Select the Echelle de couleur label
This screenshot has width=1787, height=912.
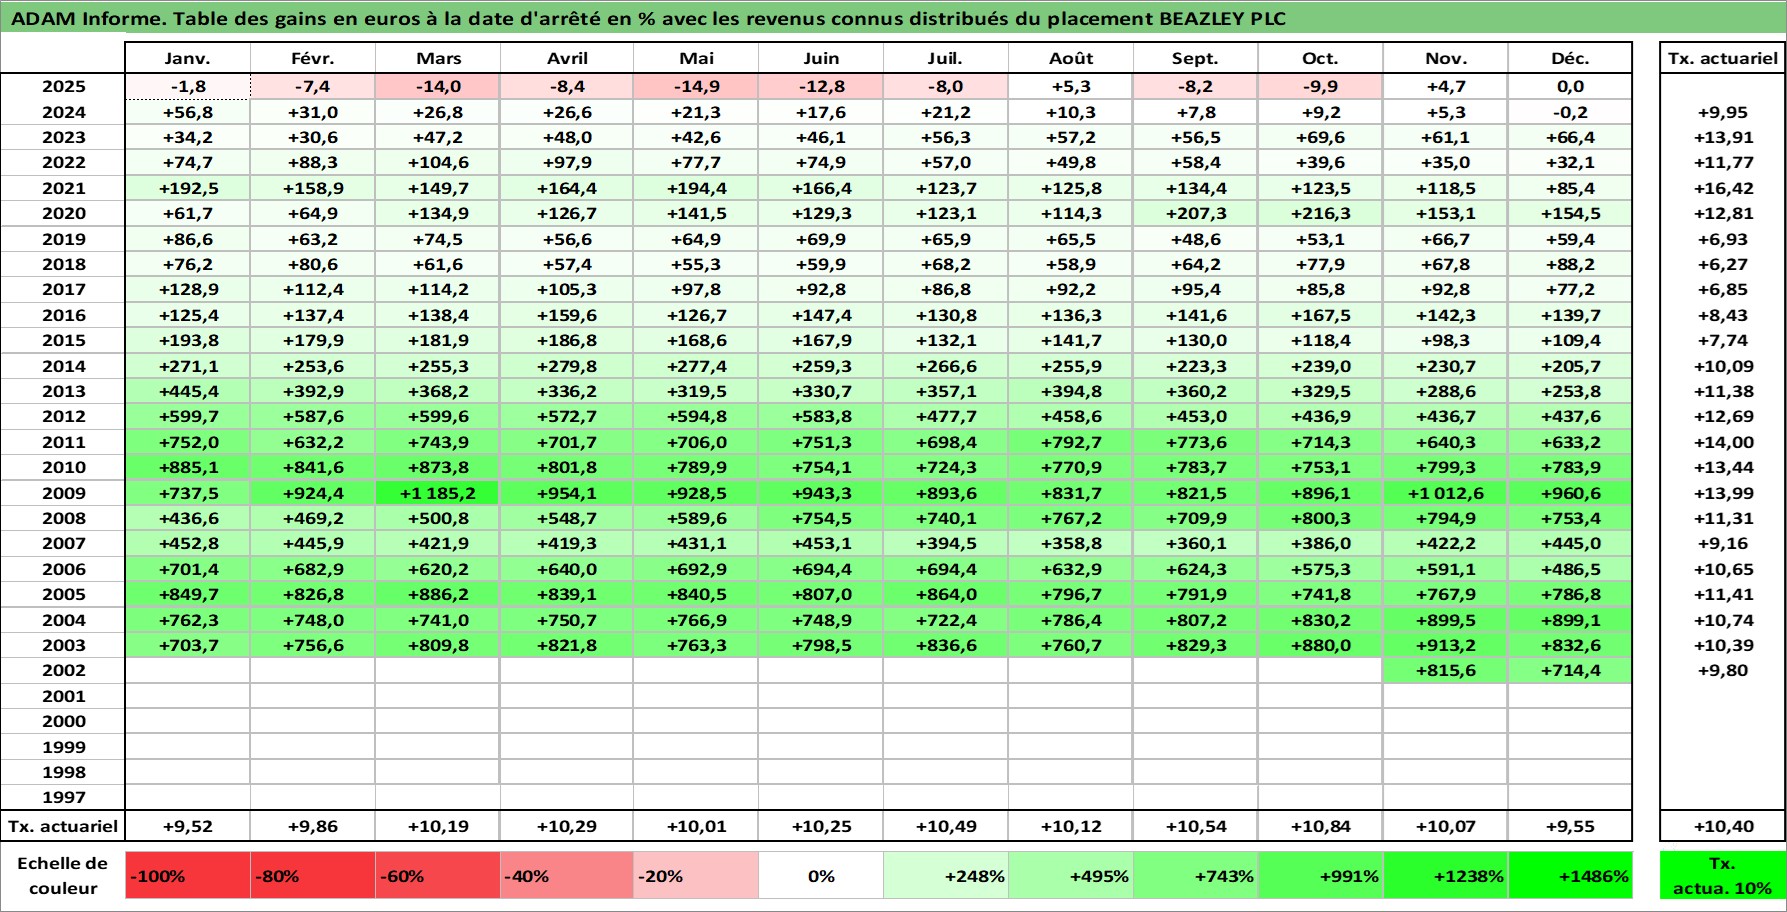point(63,876)
